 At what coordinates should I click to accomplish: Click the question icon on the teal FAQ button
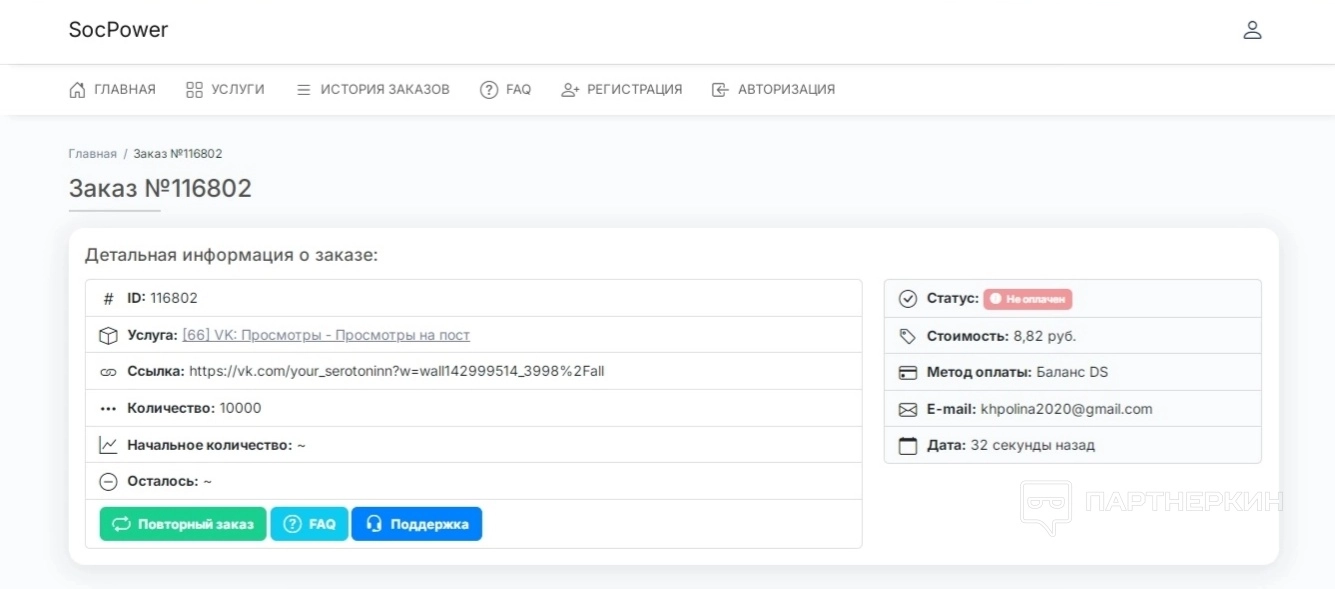click(x=292, y=524)
